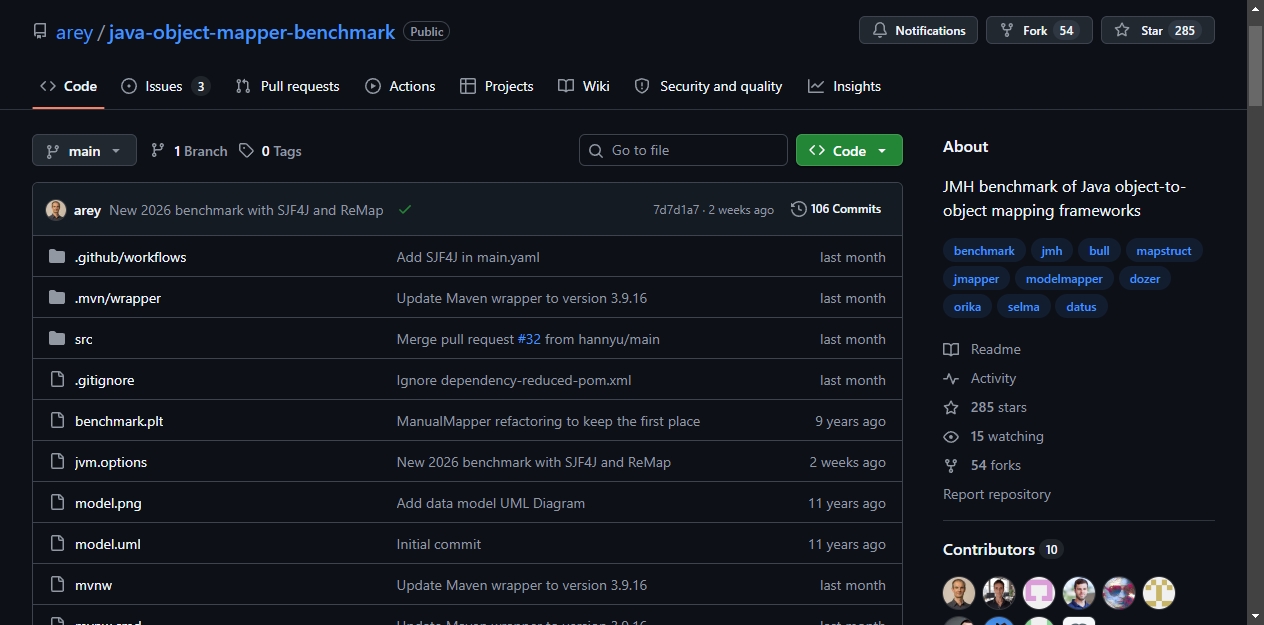1264x625 pixels.
Task: Open the .gitignore file
Action: (104, 380)
